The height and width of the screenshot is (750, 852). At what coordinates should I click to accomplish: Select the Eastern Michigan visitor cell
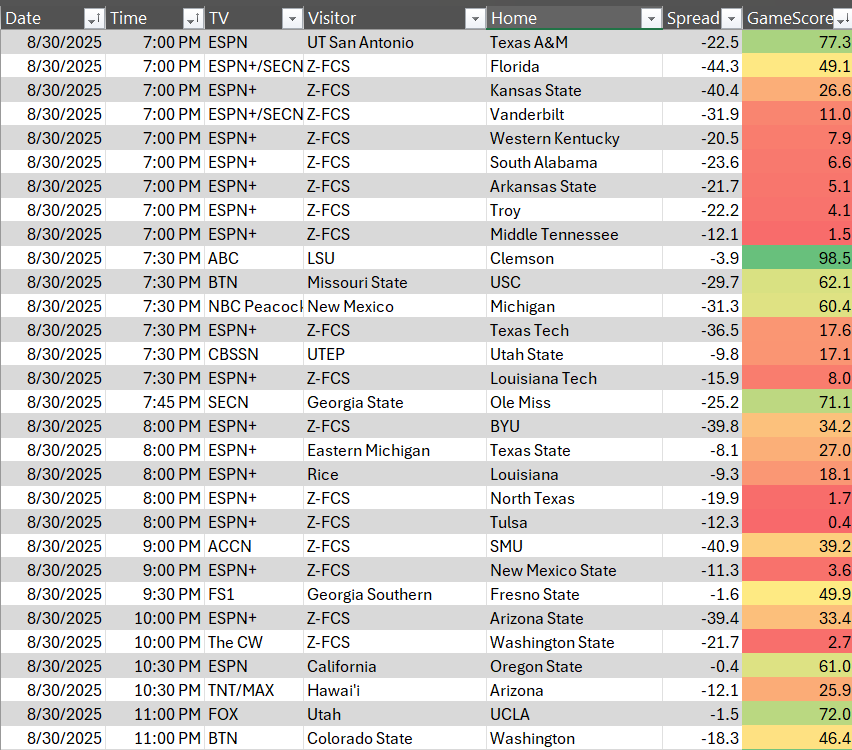(x=395, y=450)
